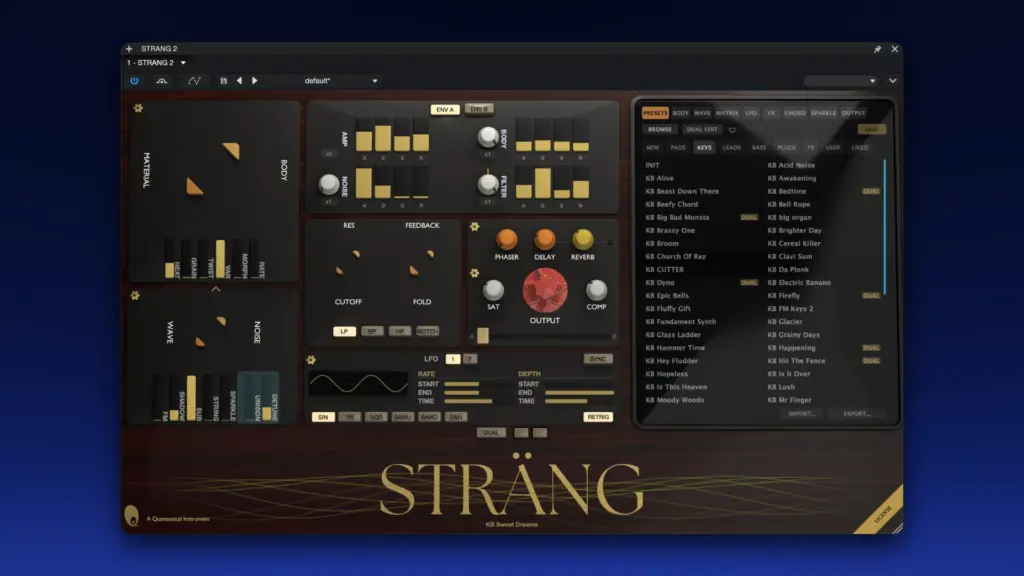Image resolution: width=1024 pixels, height=576 pixels.
Task: Click the Body envelope amount knob
Action: 487,136
